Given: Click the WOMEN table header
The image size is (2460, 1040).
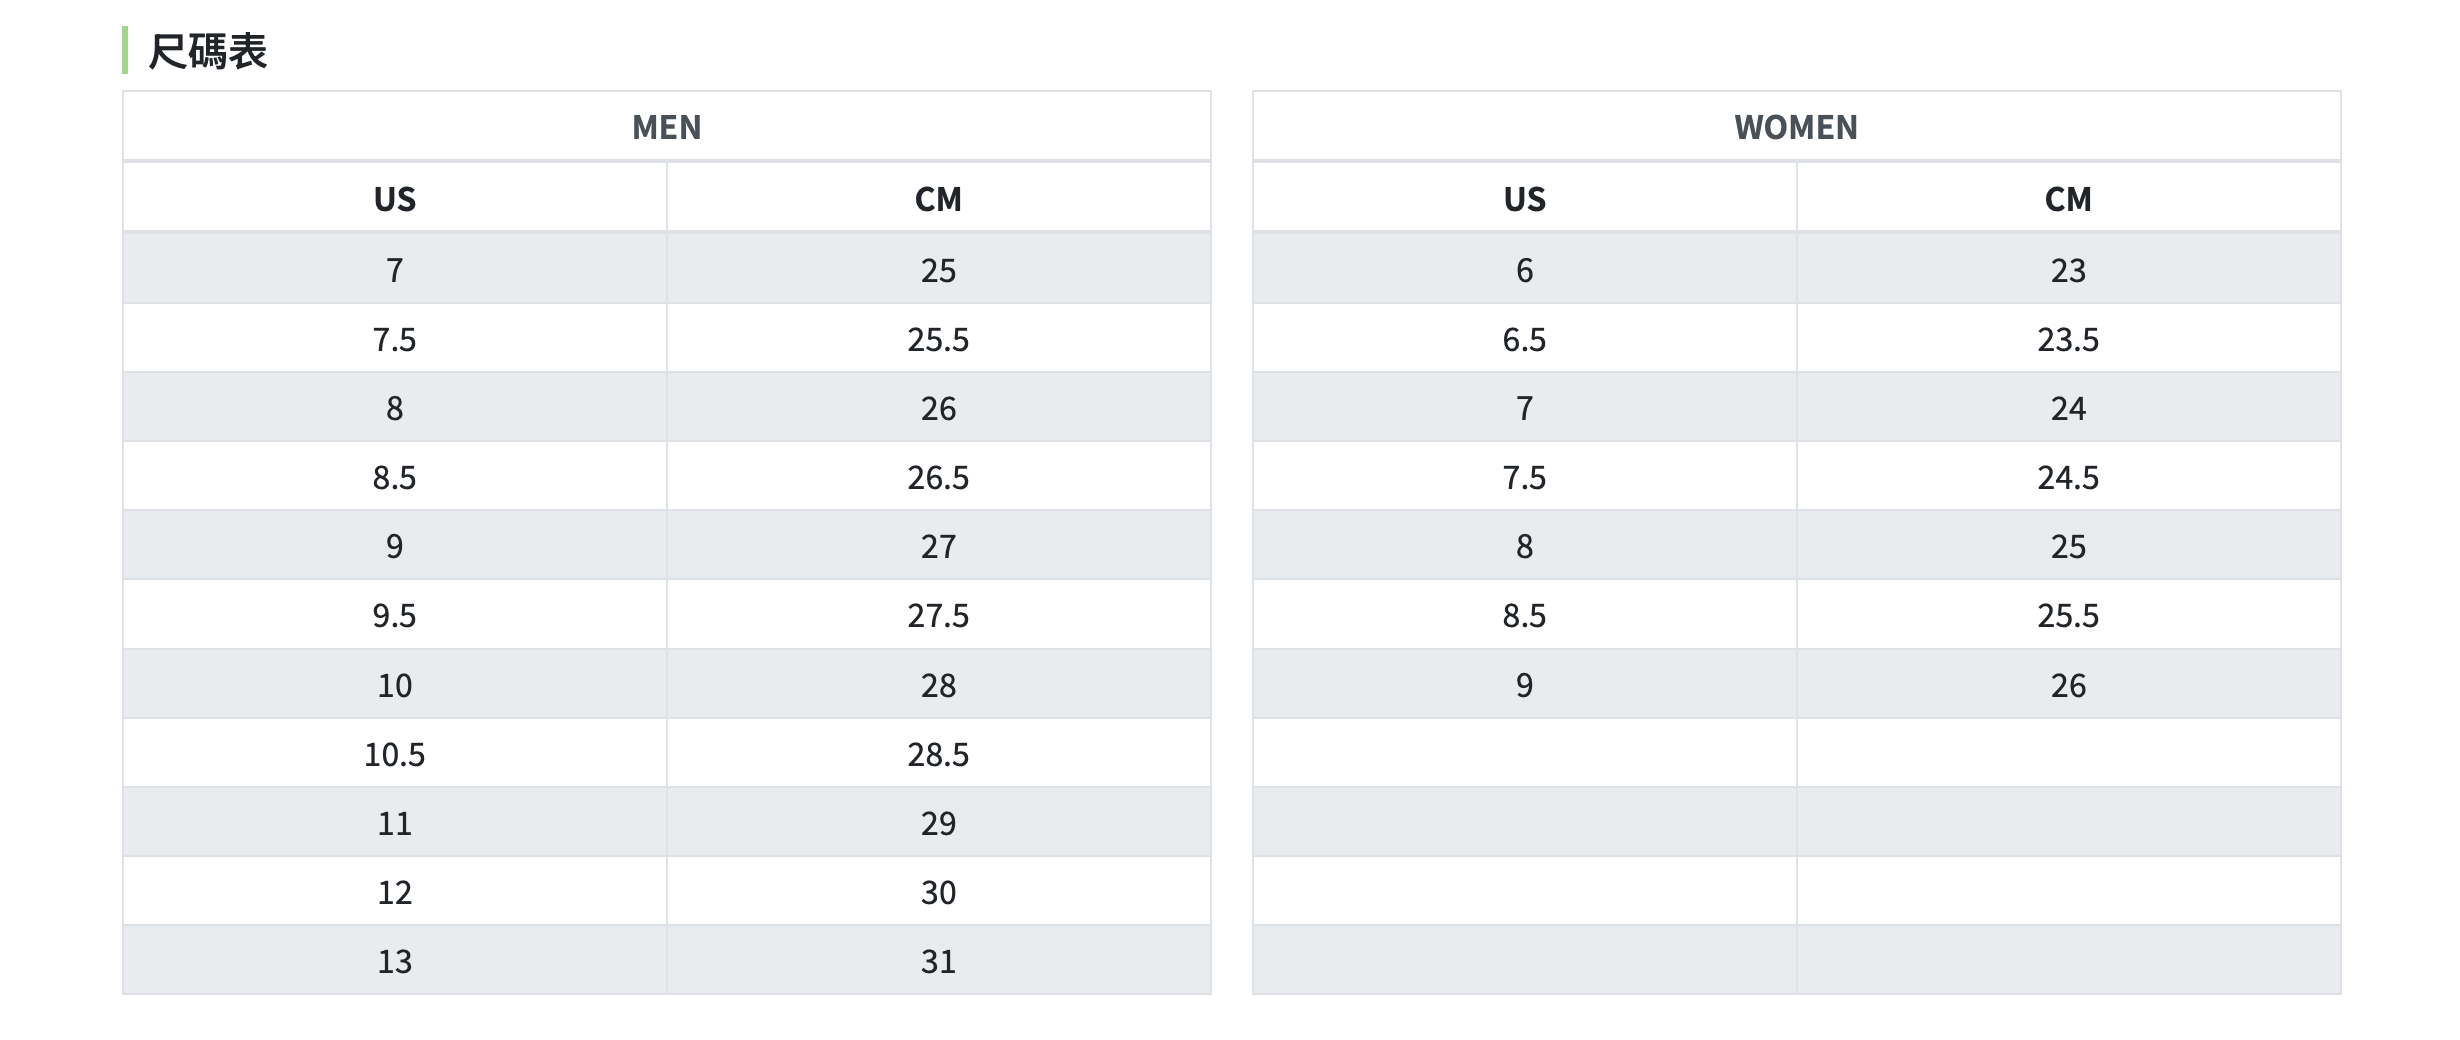Looking at the screenshot, I should pos(1795,127).
